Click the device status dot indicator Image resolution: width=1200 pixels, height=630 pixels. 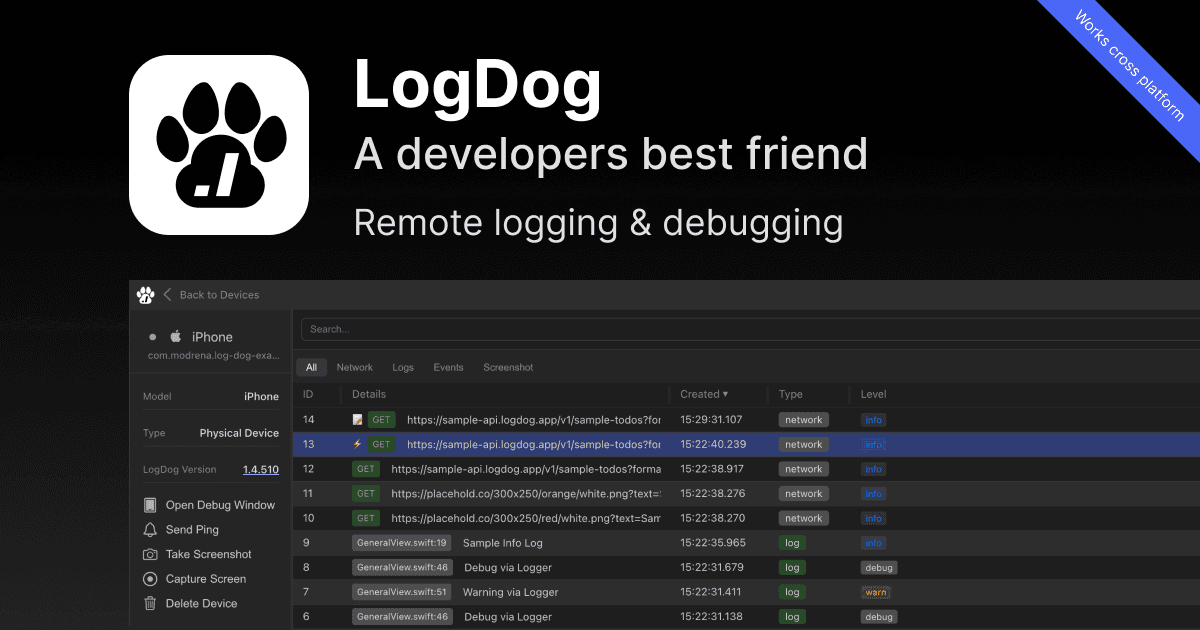coord(152,338)
